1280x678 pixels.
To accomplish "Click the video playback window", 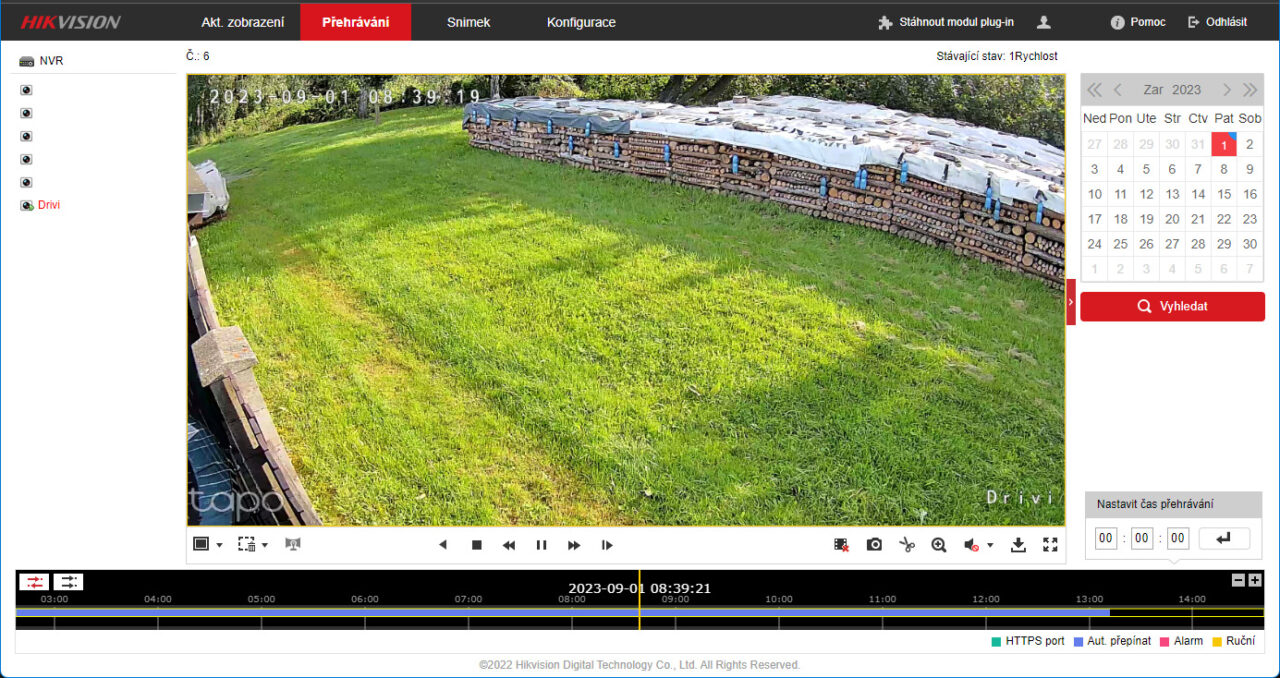I will click(x=626, y=300).
